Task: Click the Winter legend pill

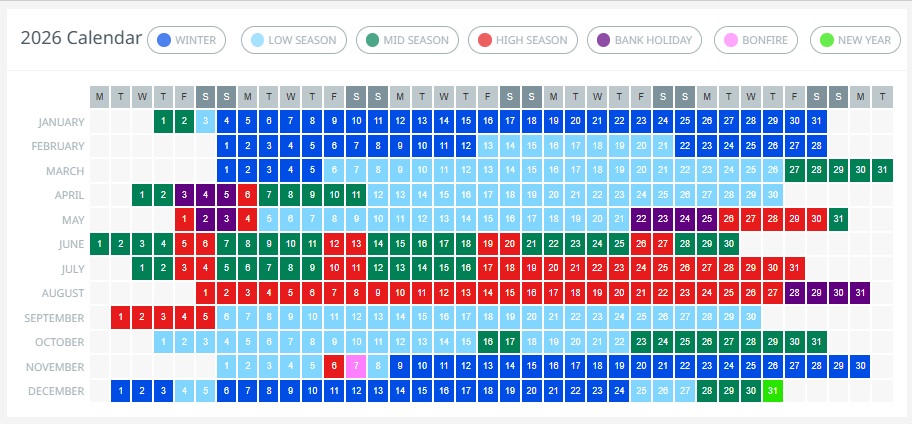Action: tap(187, 41)
